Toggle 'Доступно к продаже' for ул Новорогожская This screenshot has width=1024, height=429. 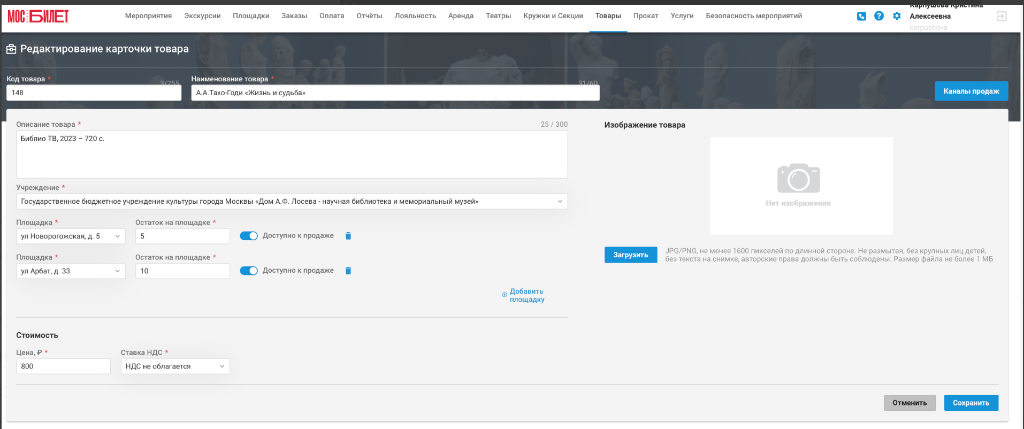point(249,236)
